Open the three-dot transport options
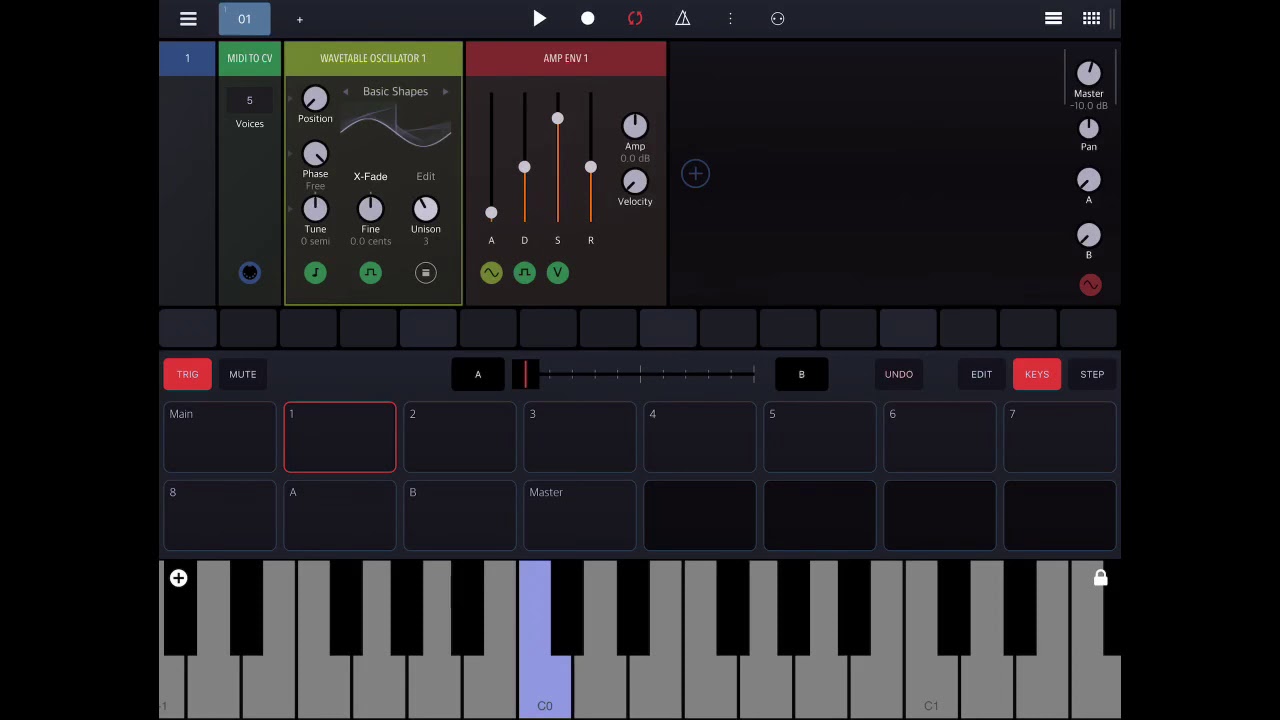The width and height of the screenshot is (1280, 720). tap(730, 19)
